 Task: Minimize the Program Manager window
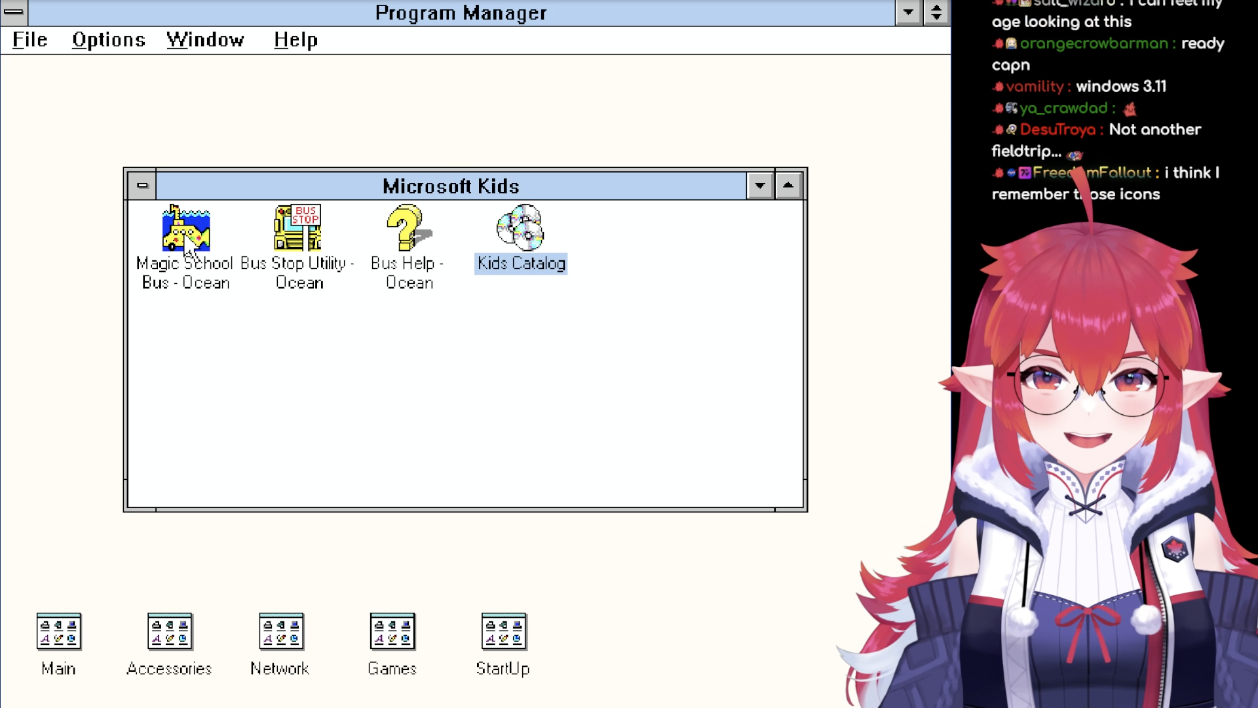(x=908, y=12)
